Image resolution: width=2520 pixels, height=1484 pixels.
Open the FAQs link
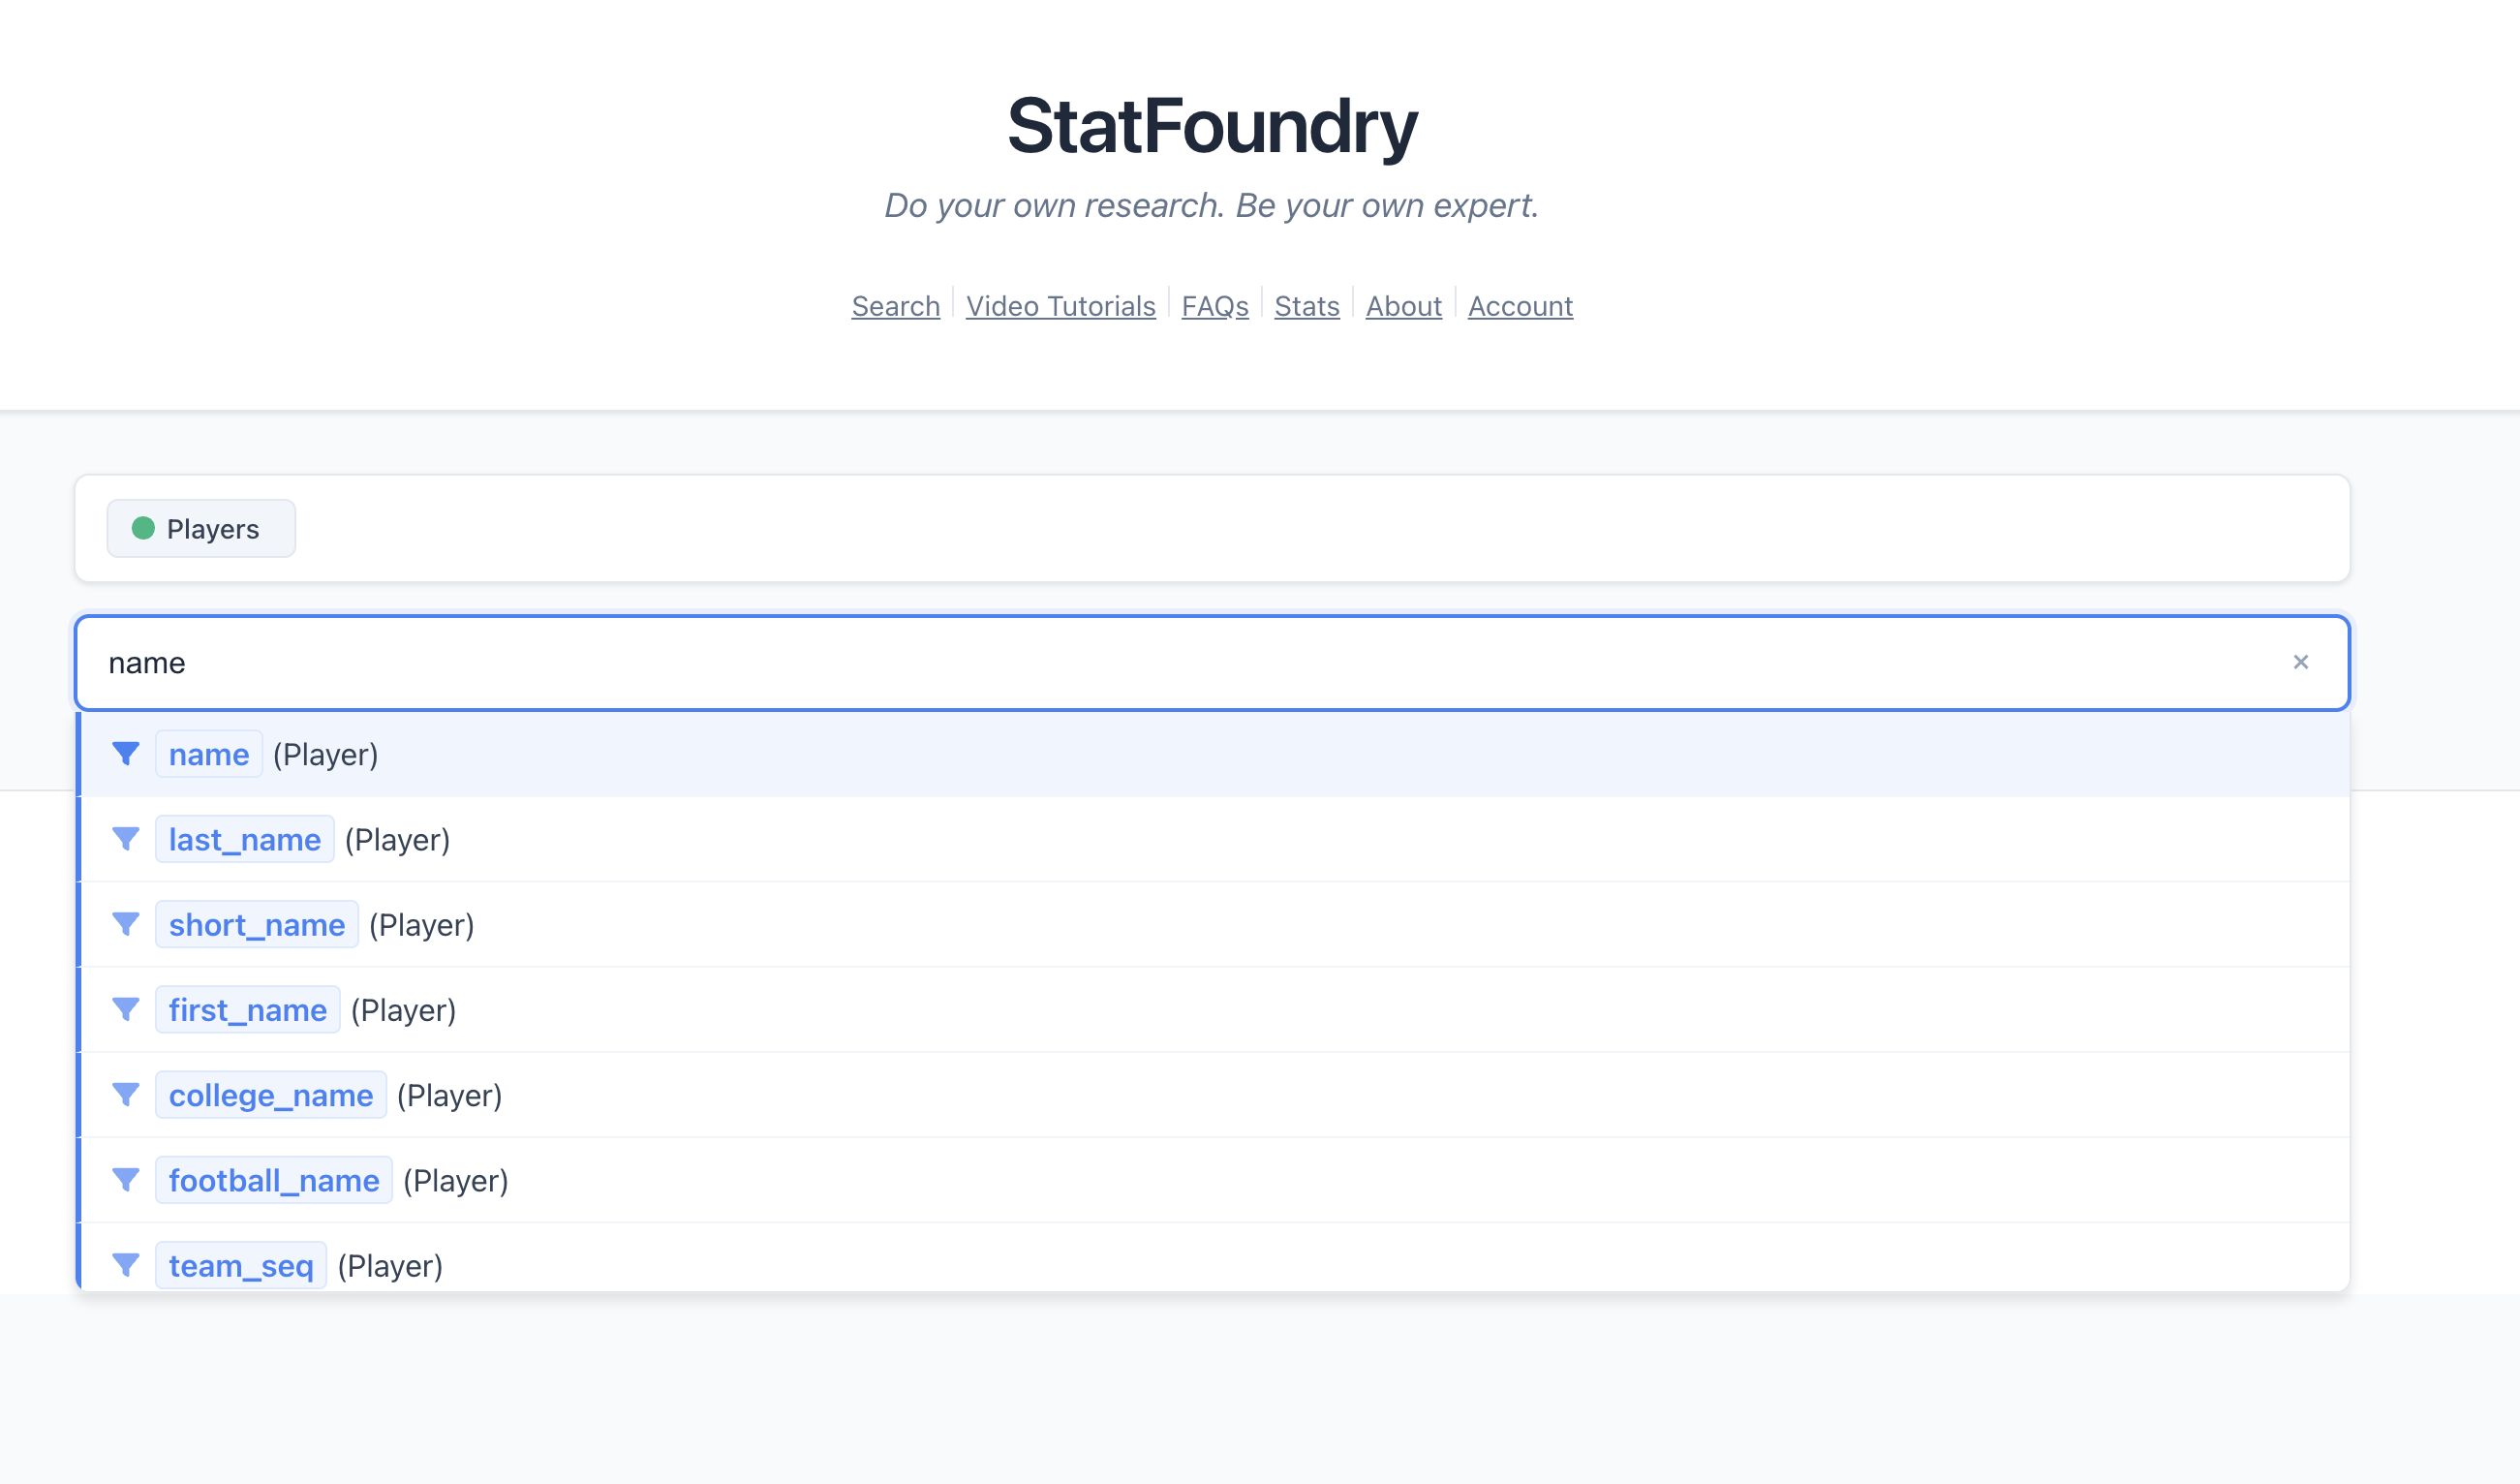pyautogui.click(x=1214, y=306)
